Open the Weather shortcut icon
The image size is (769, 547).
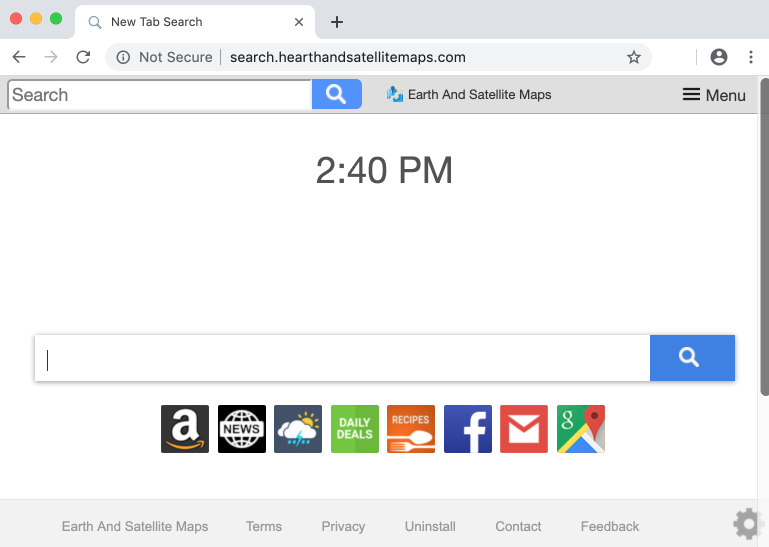coord(298,429)
